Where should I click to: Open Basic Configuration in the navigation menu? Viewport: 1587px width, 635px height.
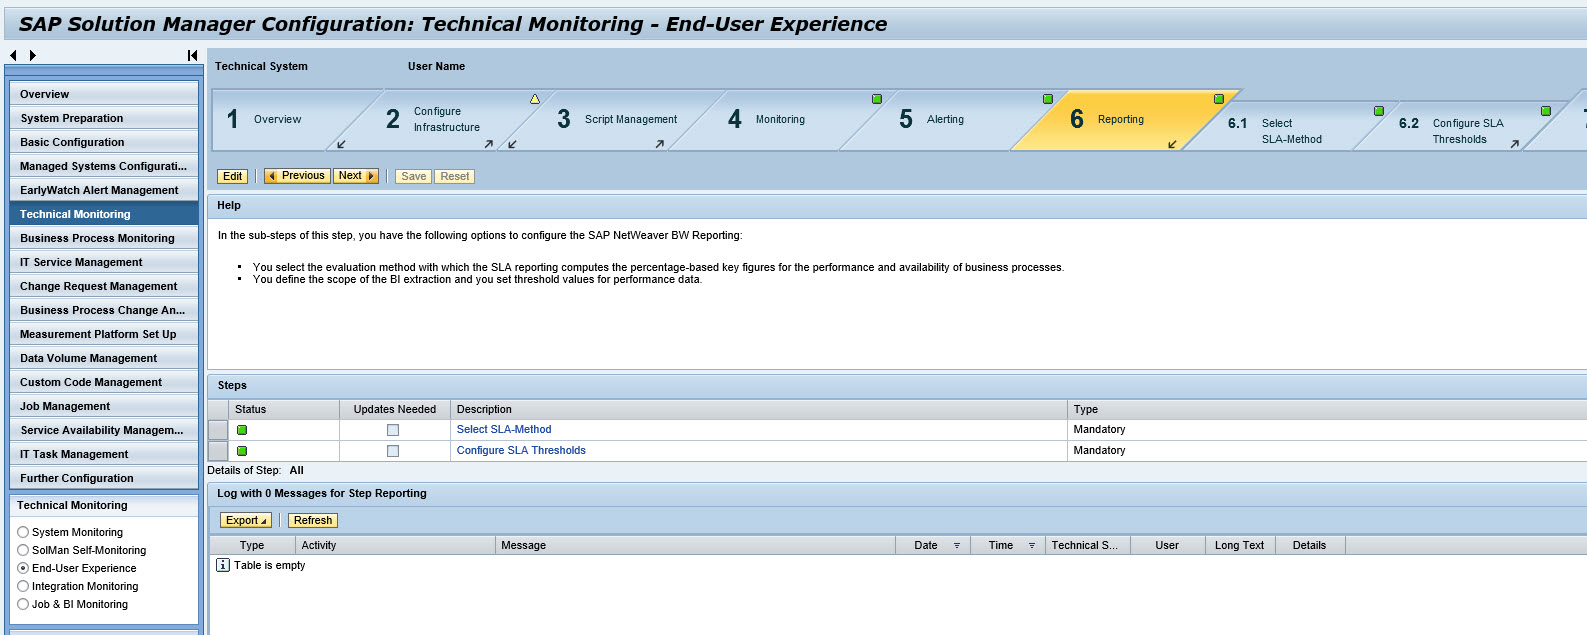pyautogui.click(x=104, y=142)
